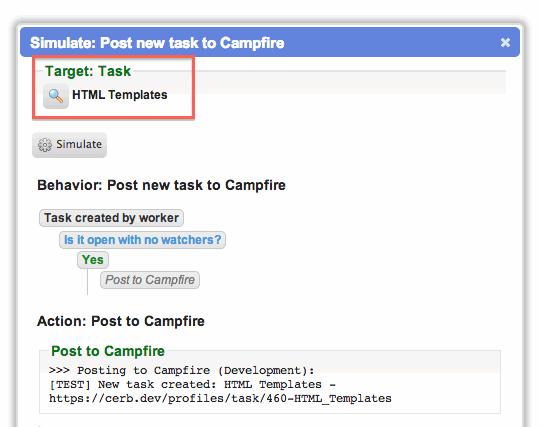Click the cerb.dev task URL in output
541x427 pixels.
click(x=220, y=399)
